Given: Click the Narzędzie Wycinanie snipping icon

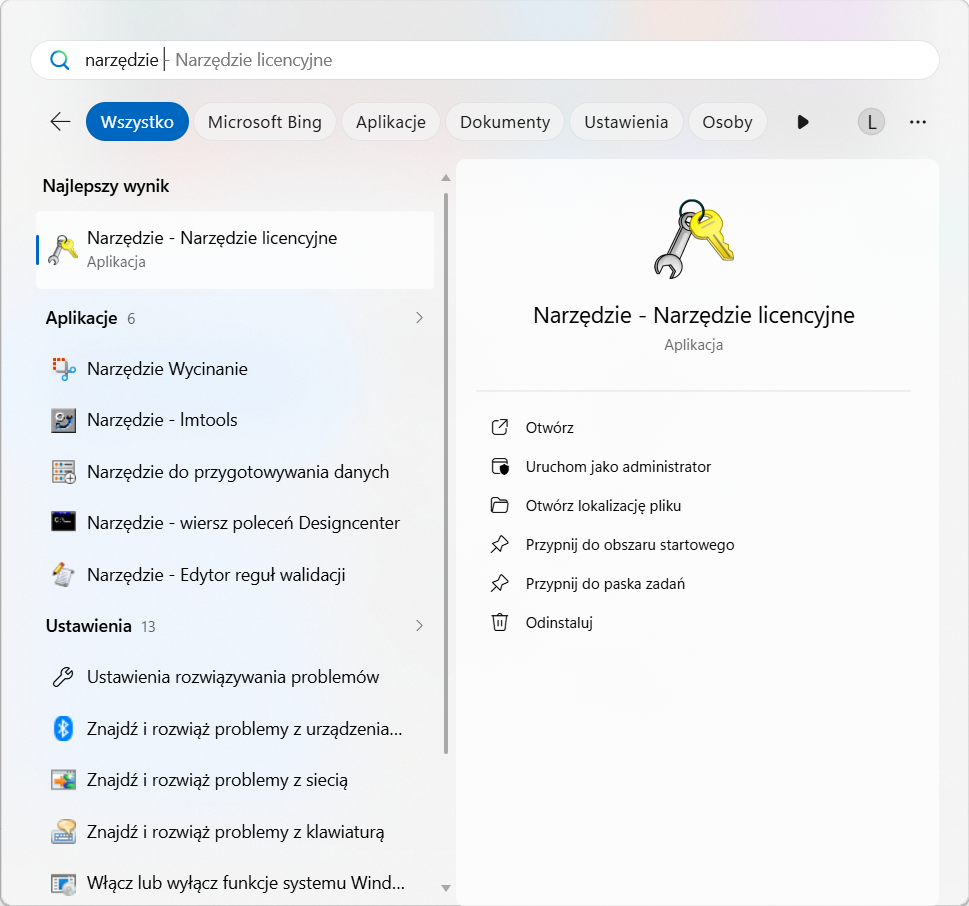Looking at the screenshot, I should 64,369.
